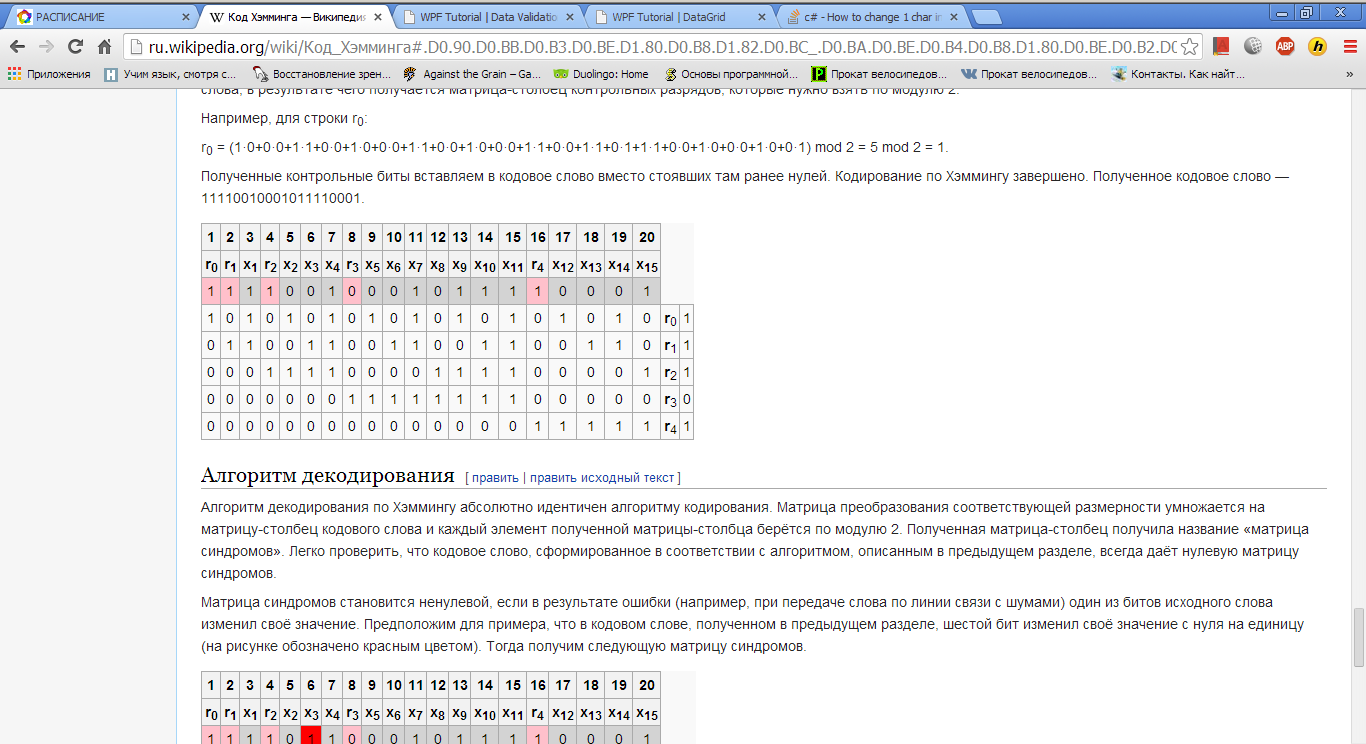
Task: Open the Chrome main menu
Action: (1348, 46)
